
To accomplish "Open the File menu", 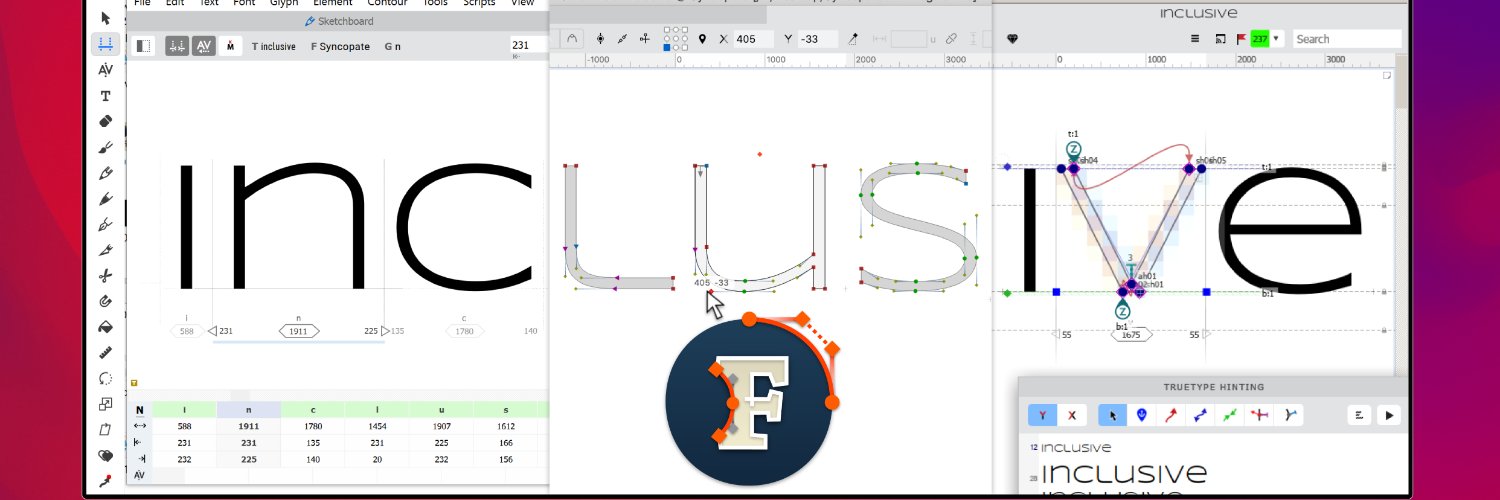I will (142, 3).
